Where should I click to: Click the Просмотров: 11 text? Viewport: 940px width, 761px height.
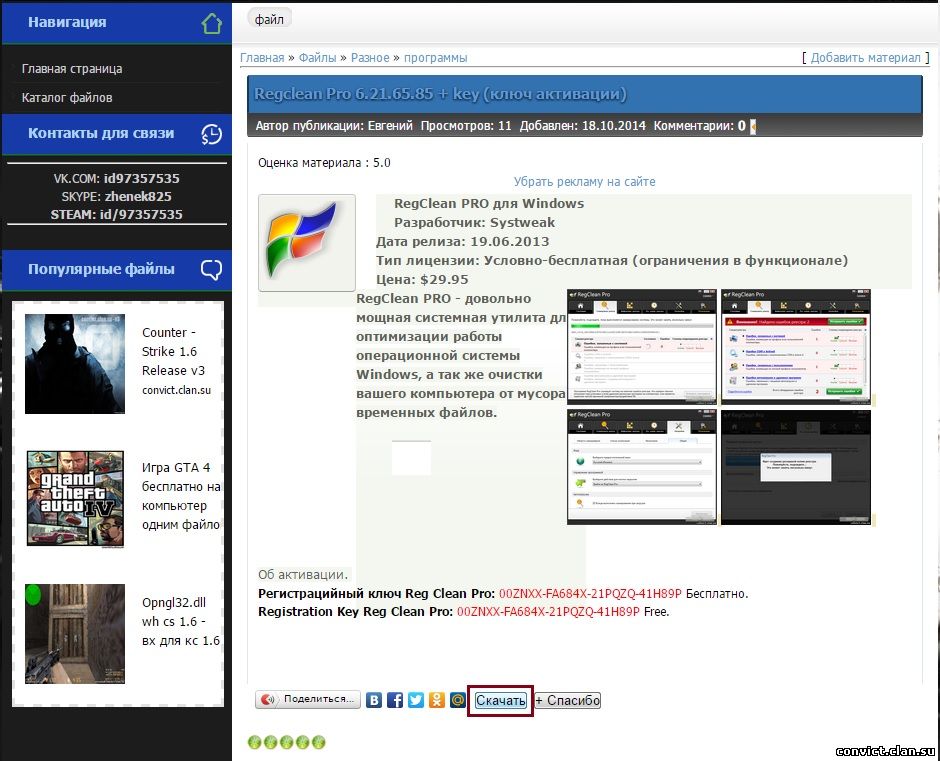[466, 126]
